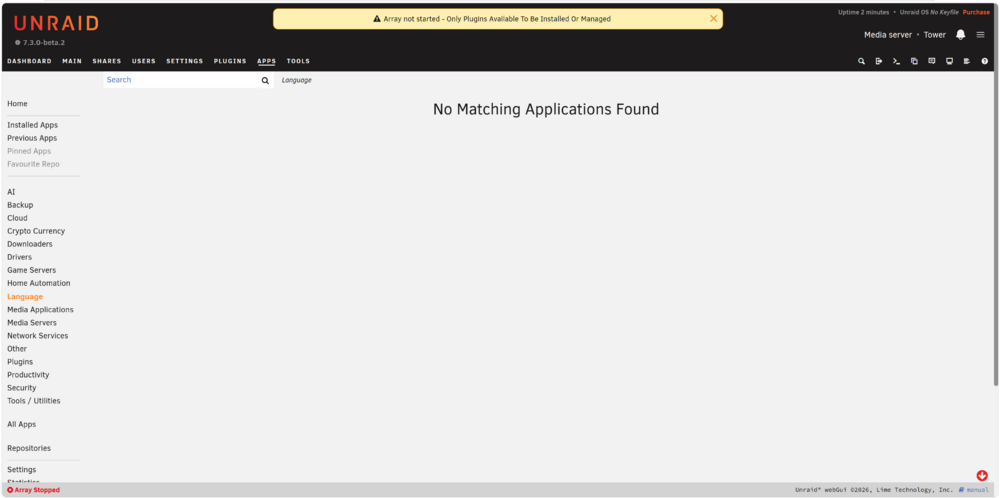Select the Media Applications category
1000x498 pixels.
coord(40,309)
